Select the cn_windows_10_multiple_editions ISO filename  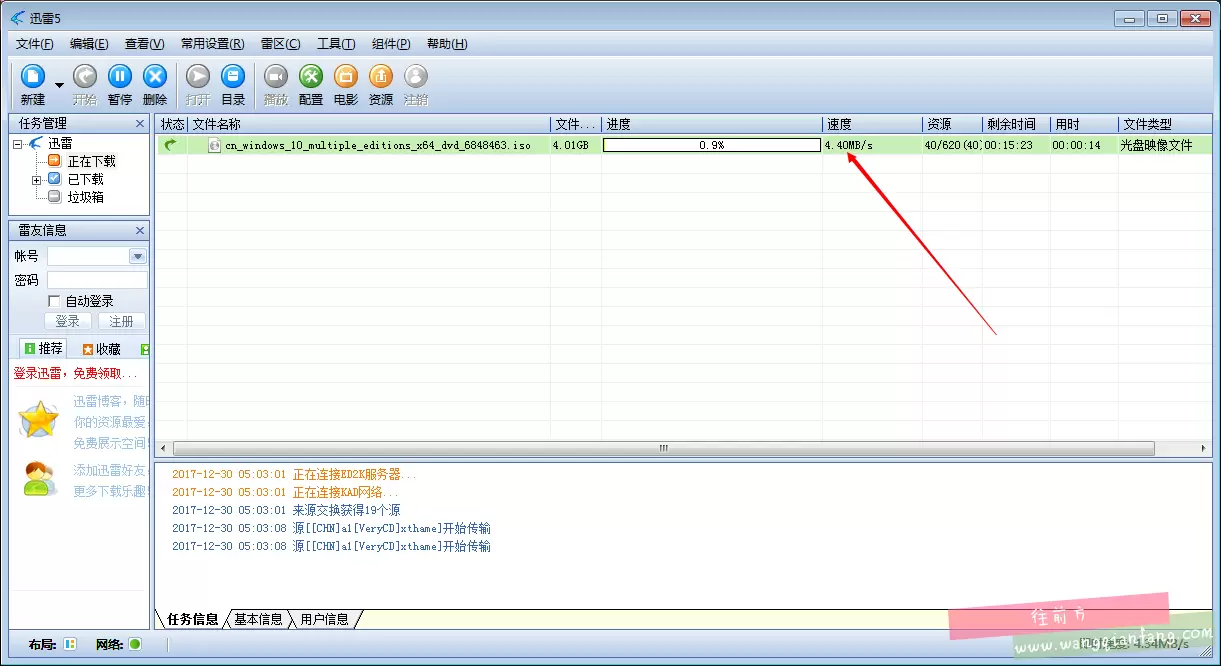click(378, 145)
